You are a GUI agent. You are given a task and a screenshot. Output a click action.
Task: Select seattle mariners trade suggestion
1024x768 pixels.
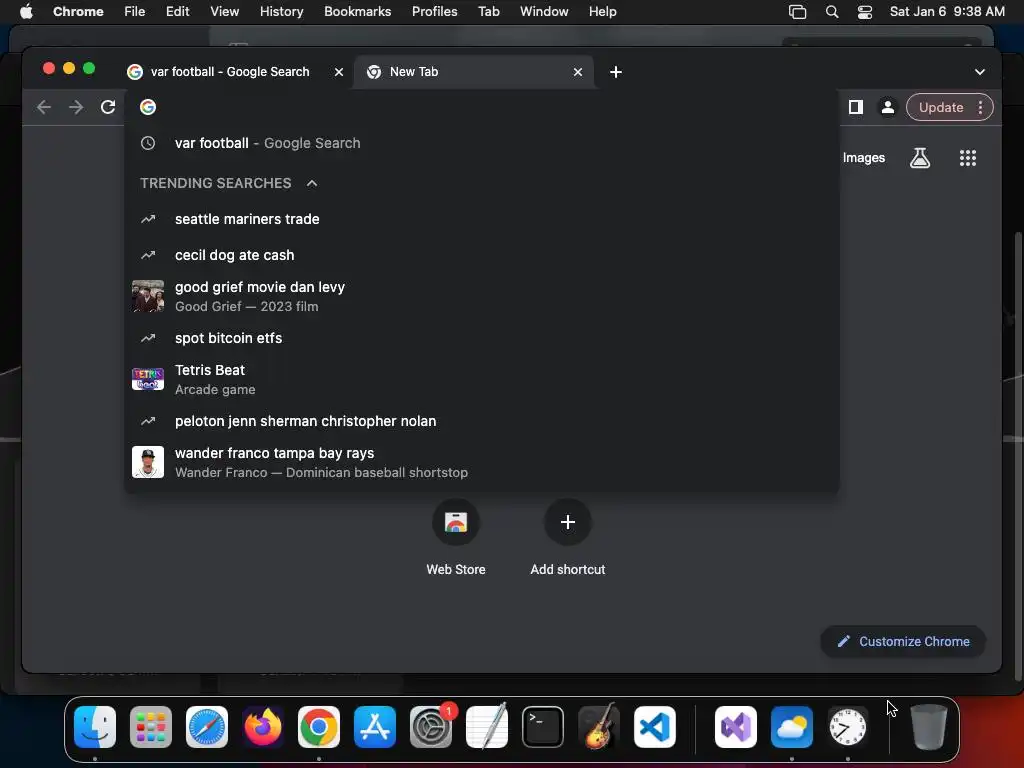pyautogui.click(x=481, y=219)
